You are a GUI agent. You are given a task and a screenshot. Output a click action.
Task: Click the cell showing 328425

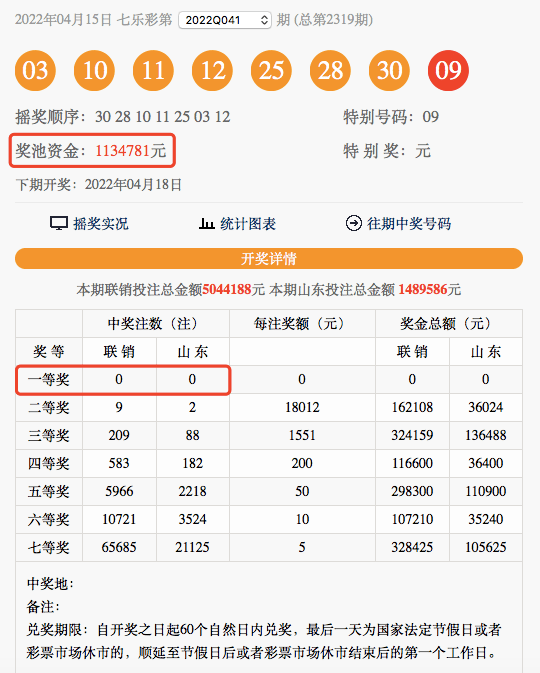(412, 548)
